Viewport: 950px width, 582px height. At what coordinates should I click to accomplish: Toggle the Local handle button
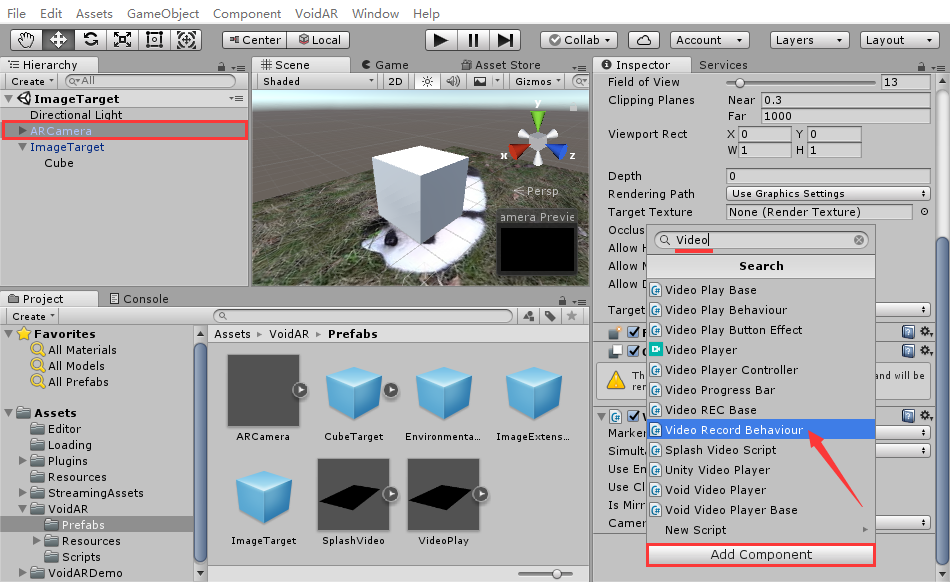pyautogui.click(x=319, y=40)
